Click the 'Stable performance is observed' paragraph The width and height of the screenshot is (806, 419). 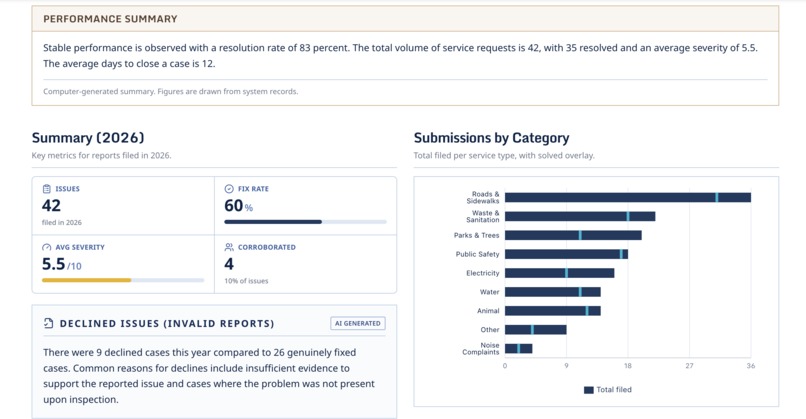(400, 56)
